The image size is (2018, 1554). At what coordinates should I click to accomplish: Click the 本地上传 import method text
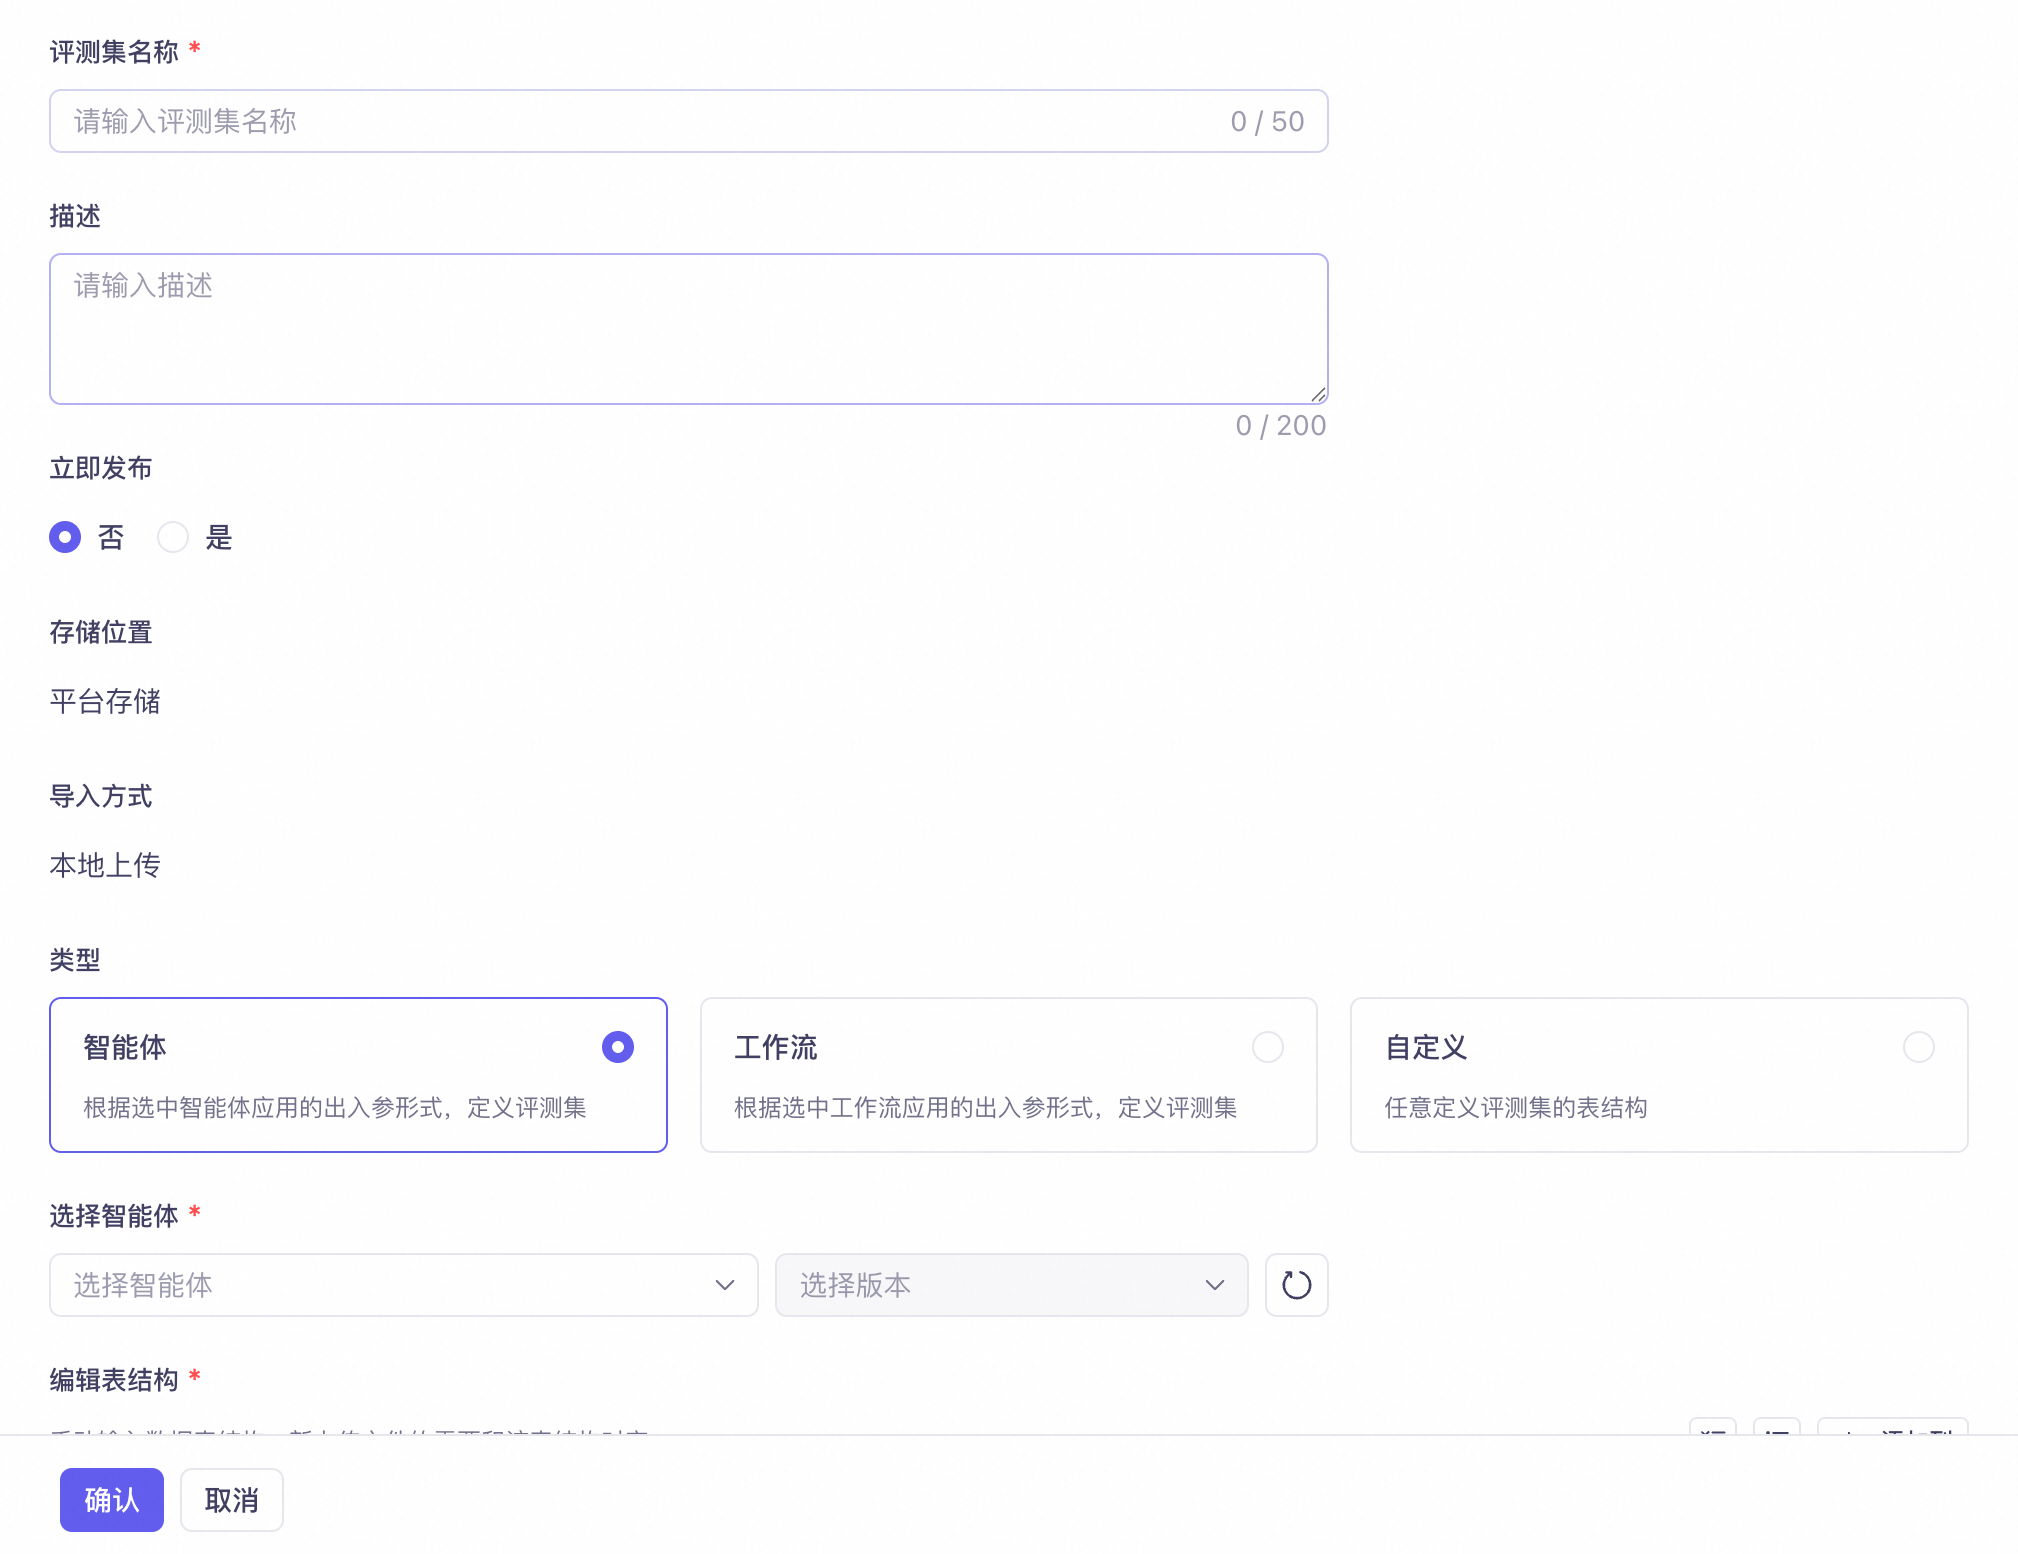[x=105, y=865]
